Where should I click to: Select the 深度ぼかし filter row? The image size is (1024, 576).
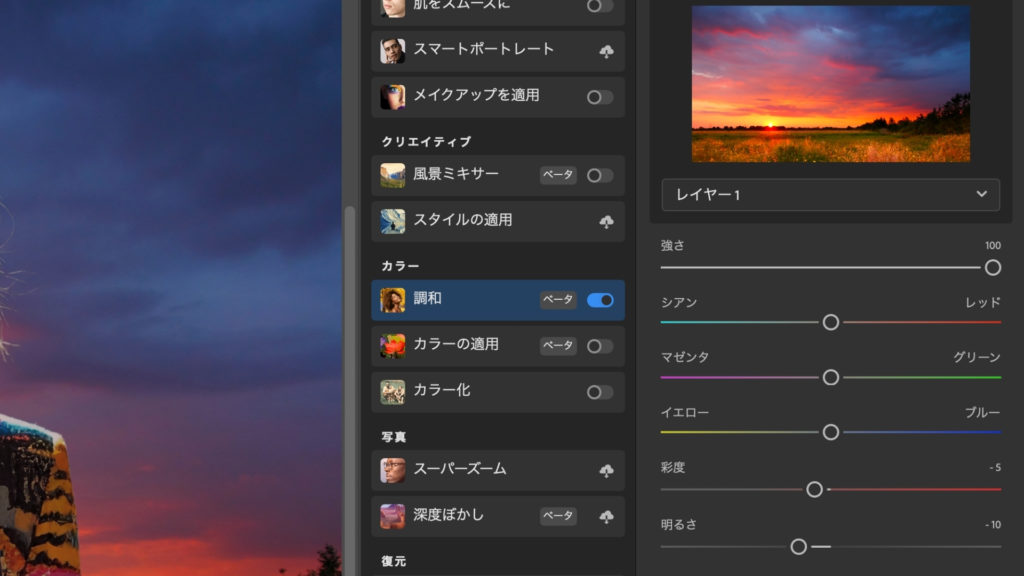460,516
